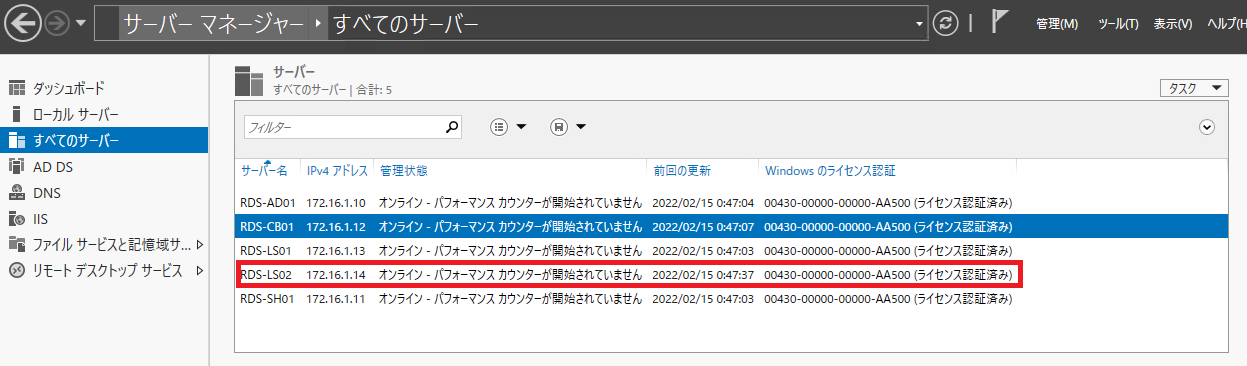Go forward with the forward arrow button
The width and height of the screenshot is (1247, 366).
[x=57, y=23]
